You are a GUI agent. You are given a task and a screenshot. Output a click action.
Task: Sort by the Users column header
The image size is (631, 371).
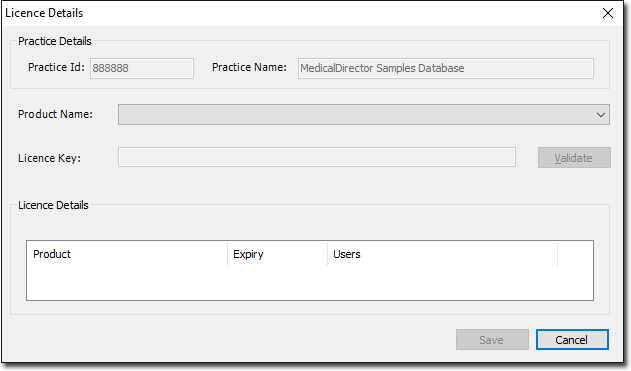pyautogui.click(x=442, y=254)
